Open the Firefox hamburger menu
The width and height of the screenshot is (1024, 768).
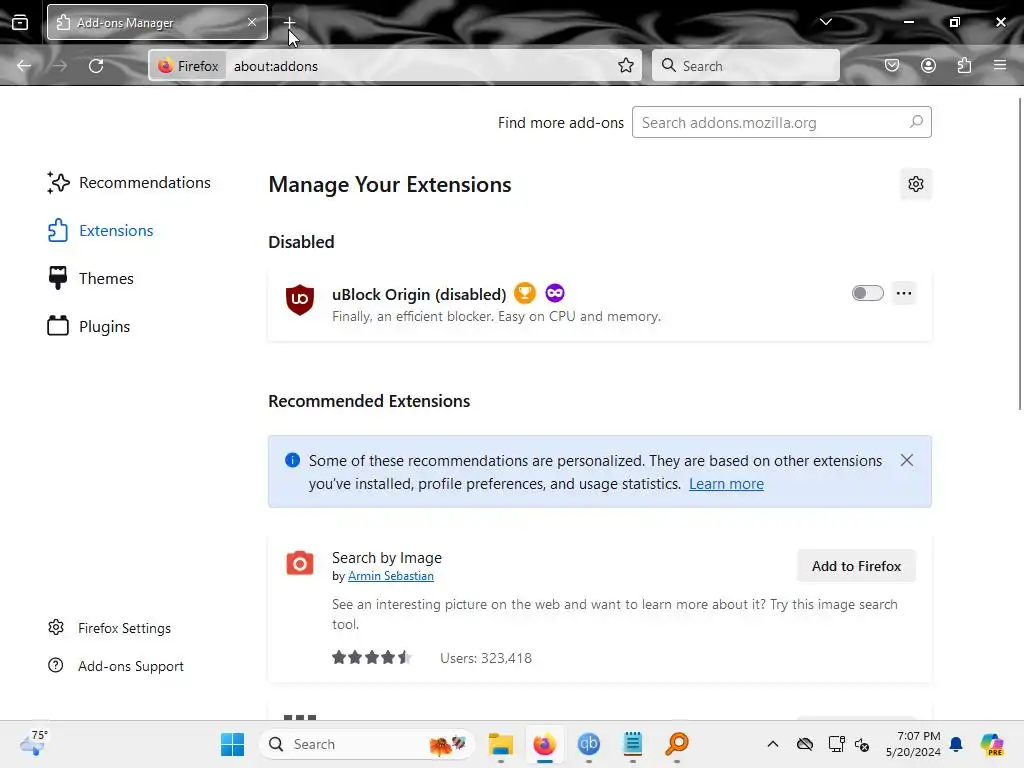[x=1000, y=66]
